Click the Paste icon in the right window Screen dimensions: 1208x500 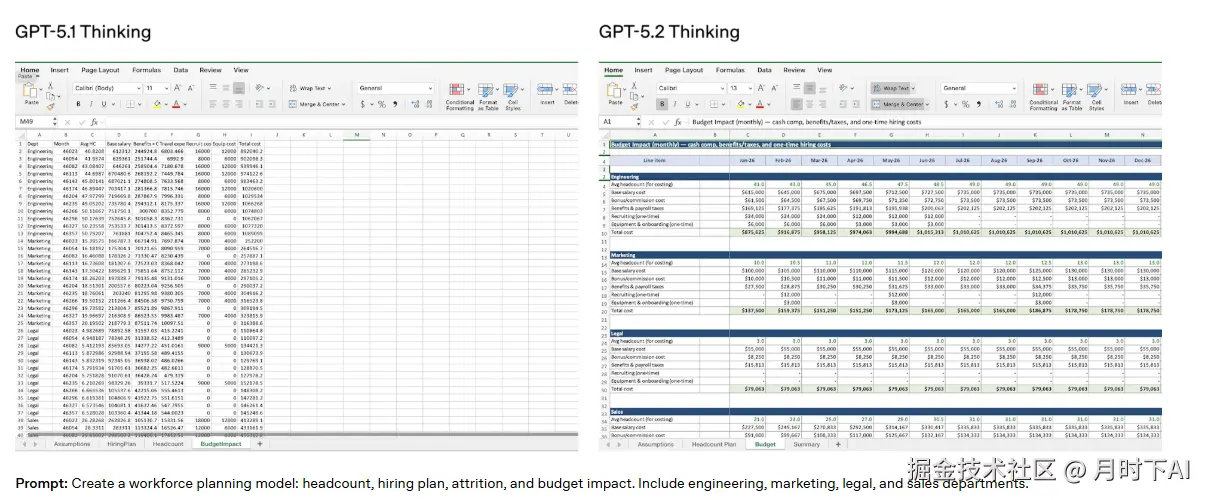click(x=614, y=90)
